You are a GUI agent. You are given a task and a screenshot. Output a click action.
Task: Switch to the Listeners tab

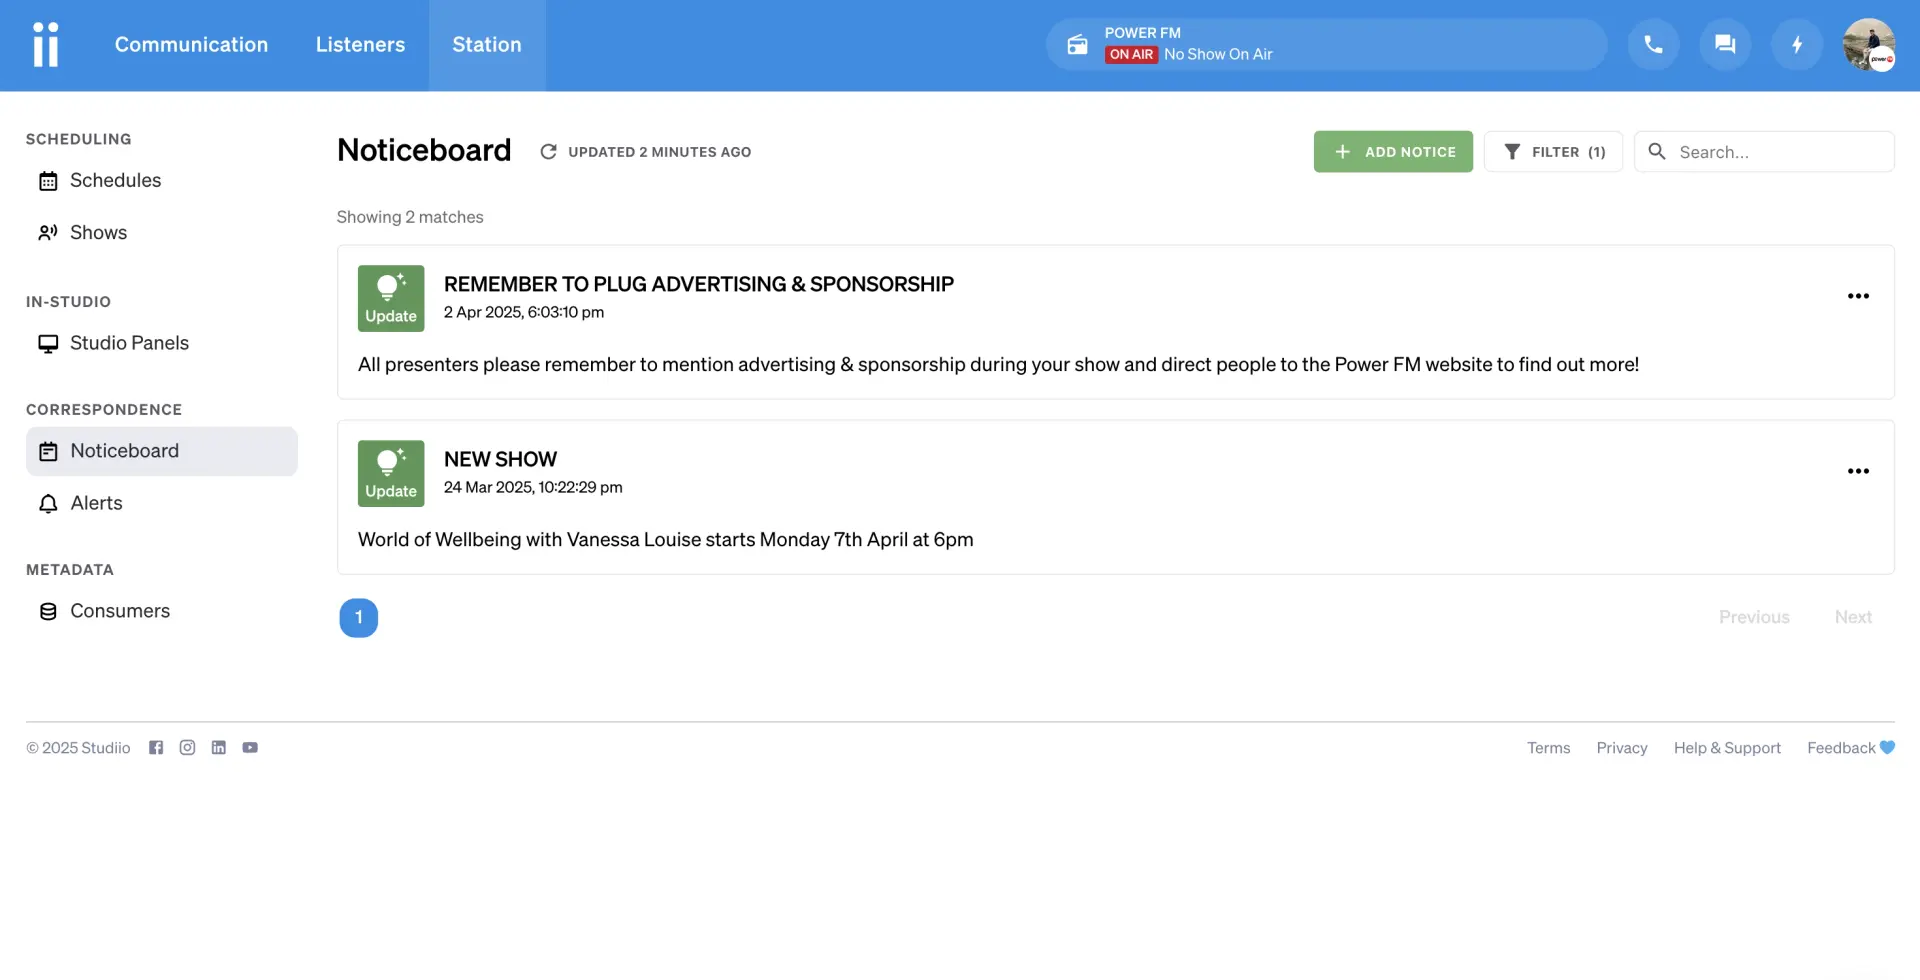coord(360,45)
